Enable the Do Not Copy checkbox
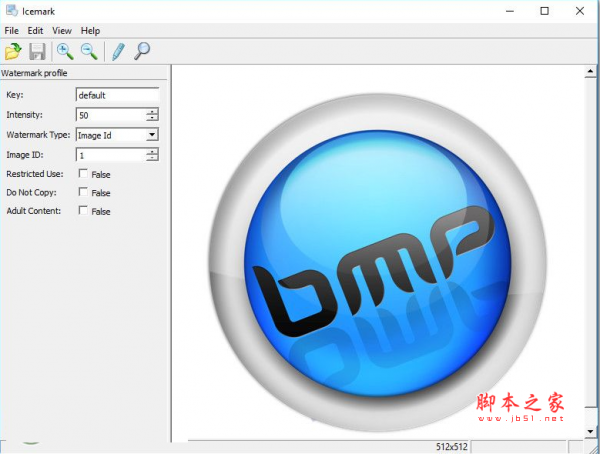 pos(83,192)
